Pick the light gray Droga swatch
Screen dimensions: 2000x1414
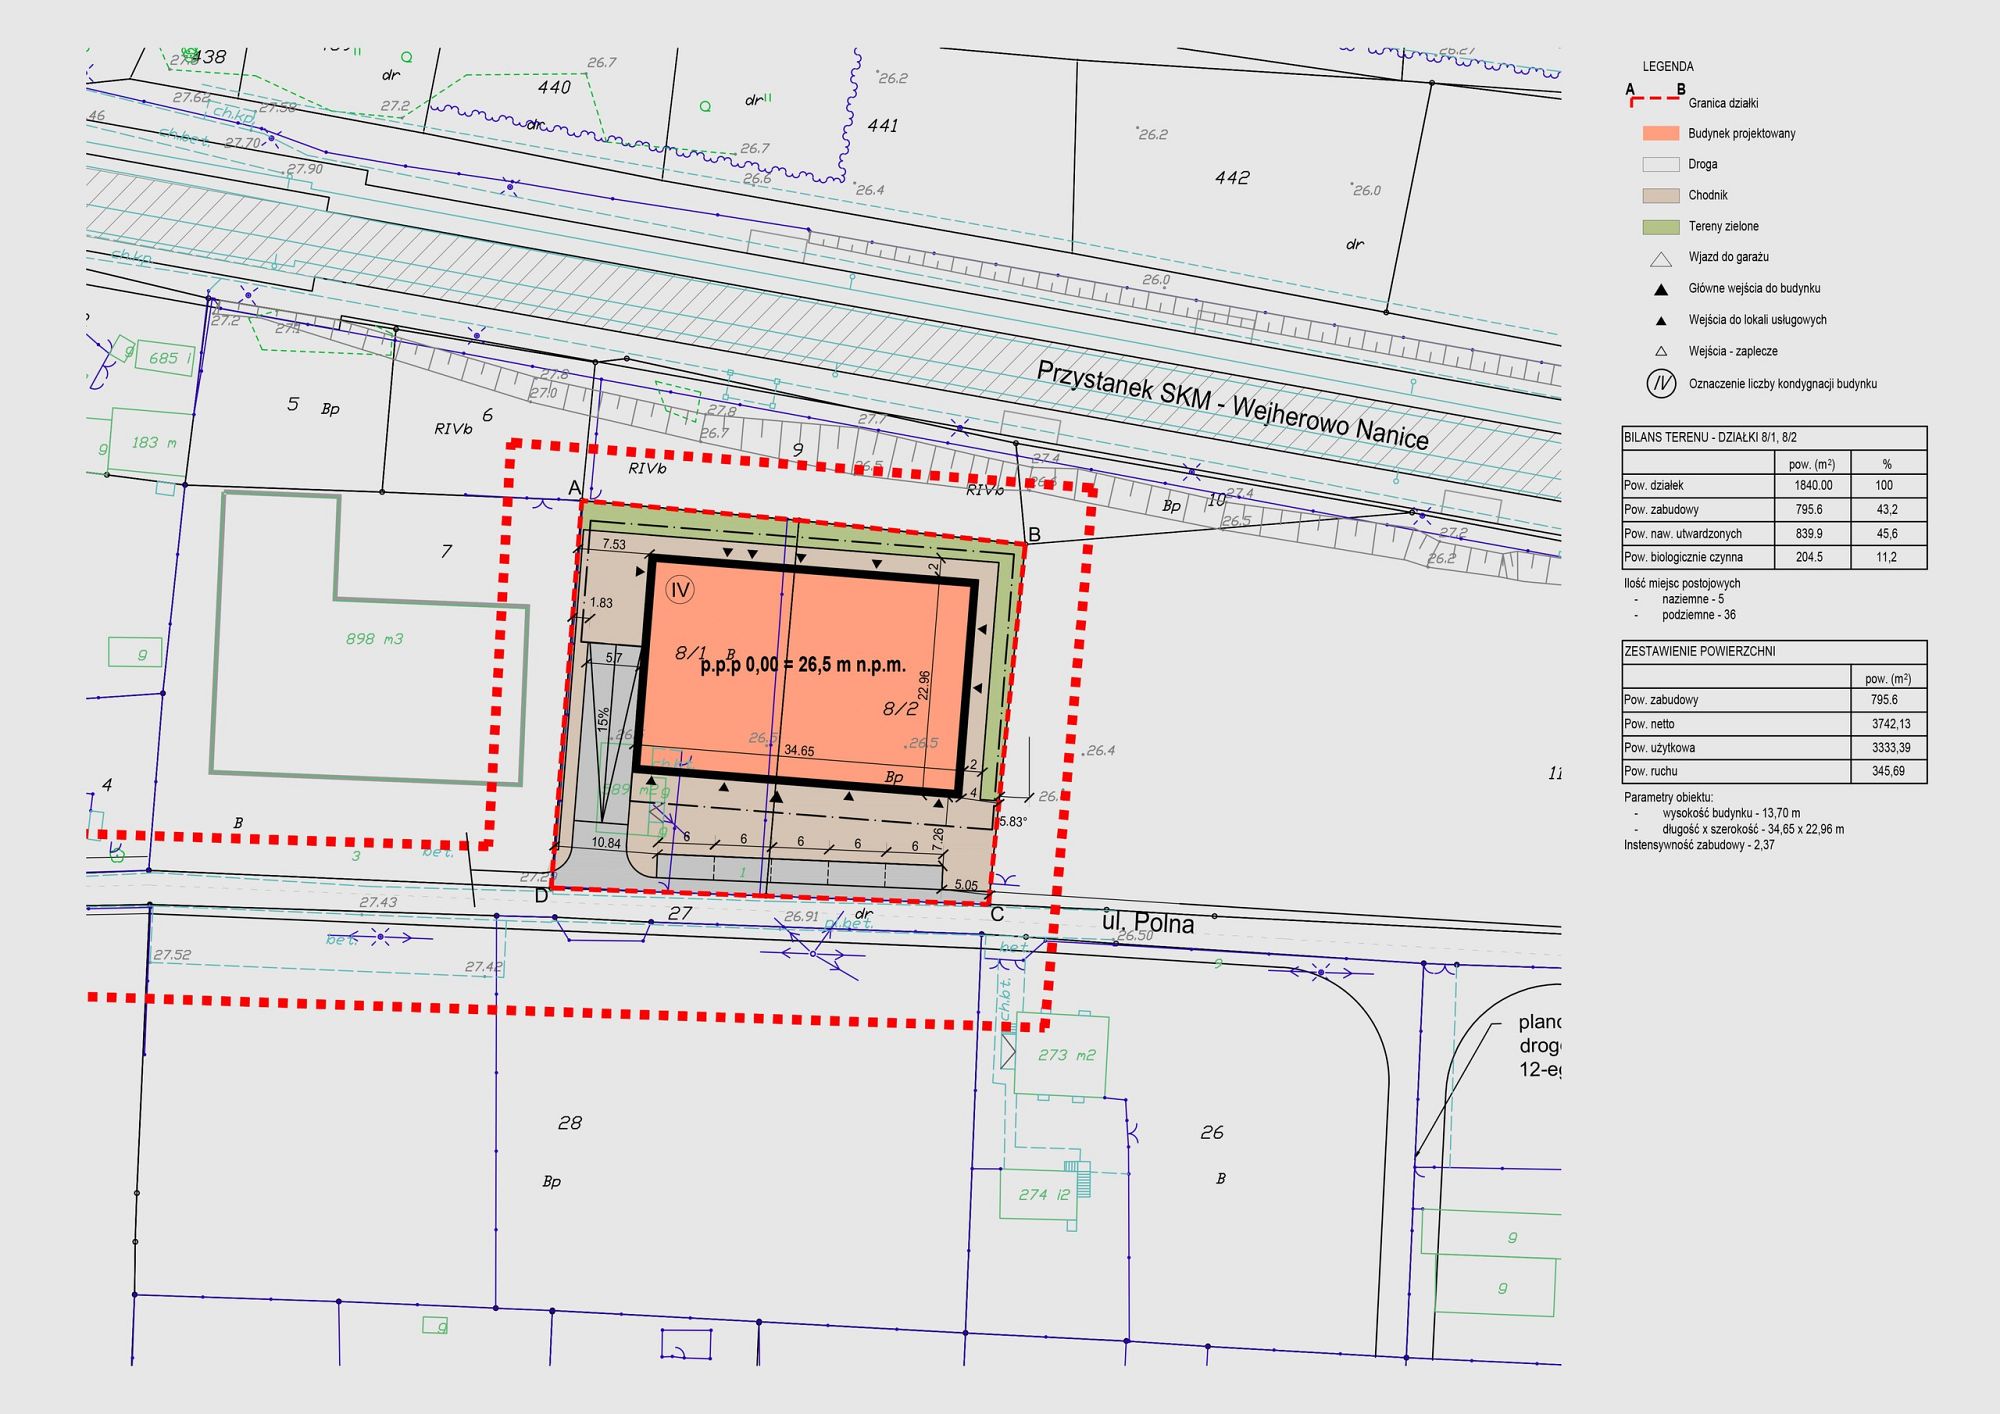coord(1661,164)
